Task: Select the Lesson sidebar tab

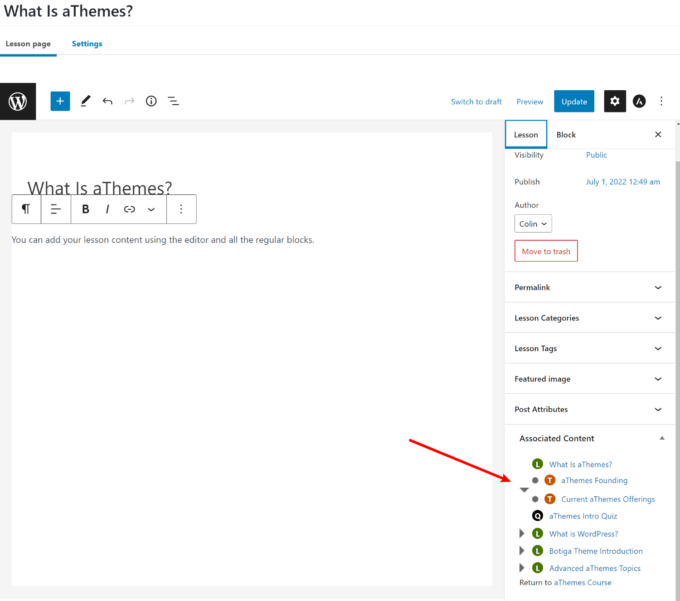Action: tap(526, 134)
